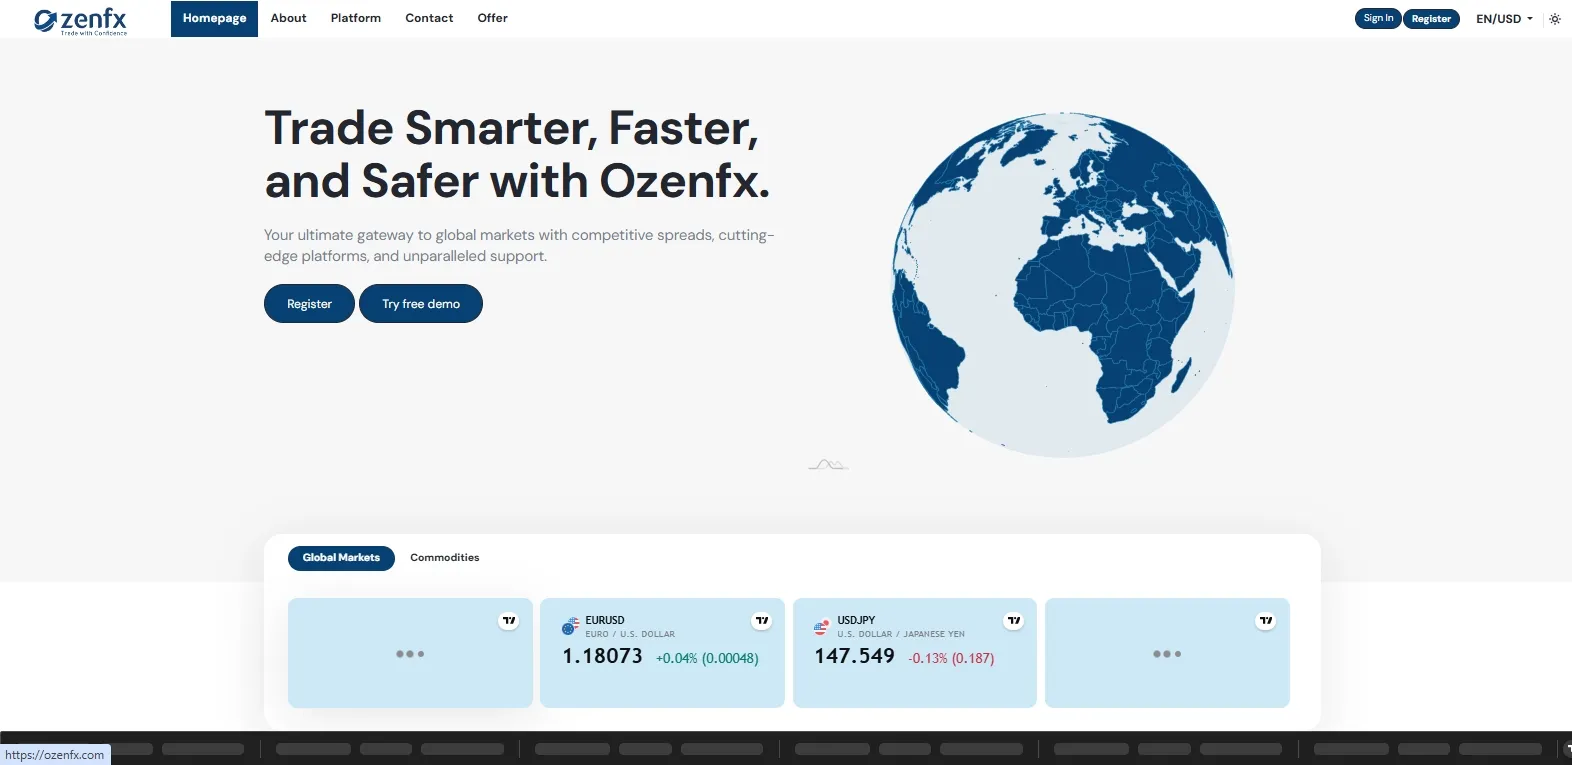Screen dimensions: 1572x765
Task: Click the USDJPY symbol name
Action: point(856,620)
